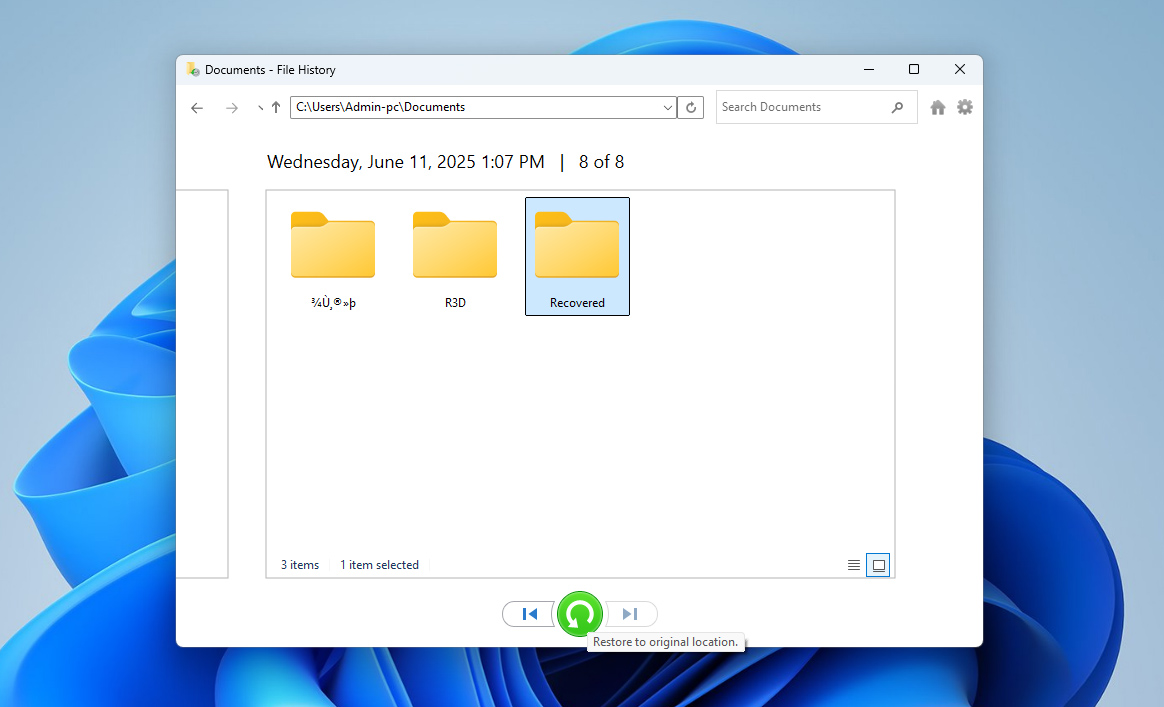The height and width of the screenshot is (707, 1164).
Task: Open the address bar history dropdown
Action: (x=667, y=107)
